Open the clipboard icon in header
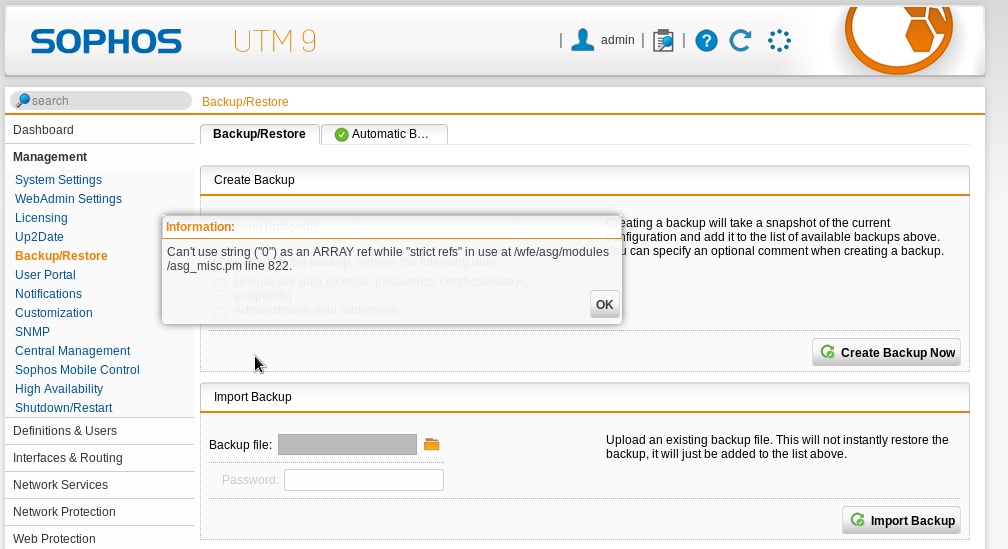1008x549 pixels. [x=663, y=40]
